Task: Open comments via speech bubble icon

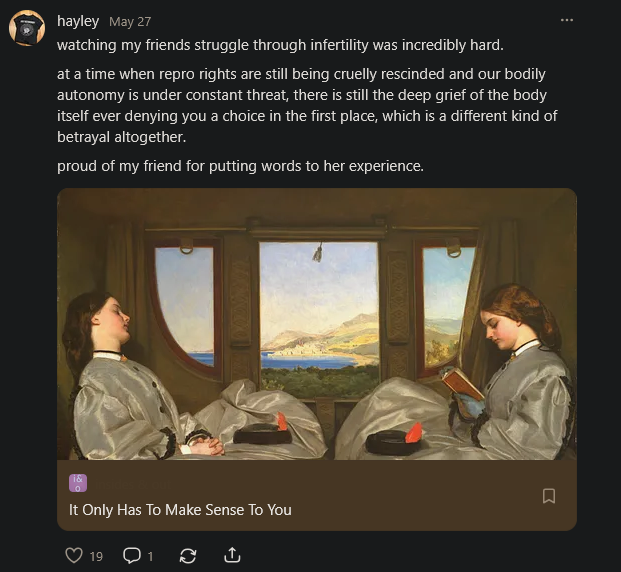Action: click(x=132, y=555)
